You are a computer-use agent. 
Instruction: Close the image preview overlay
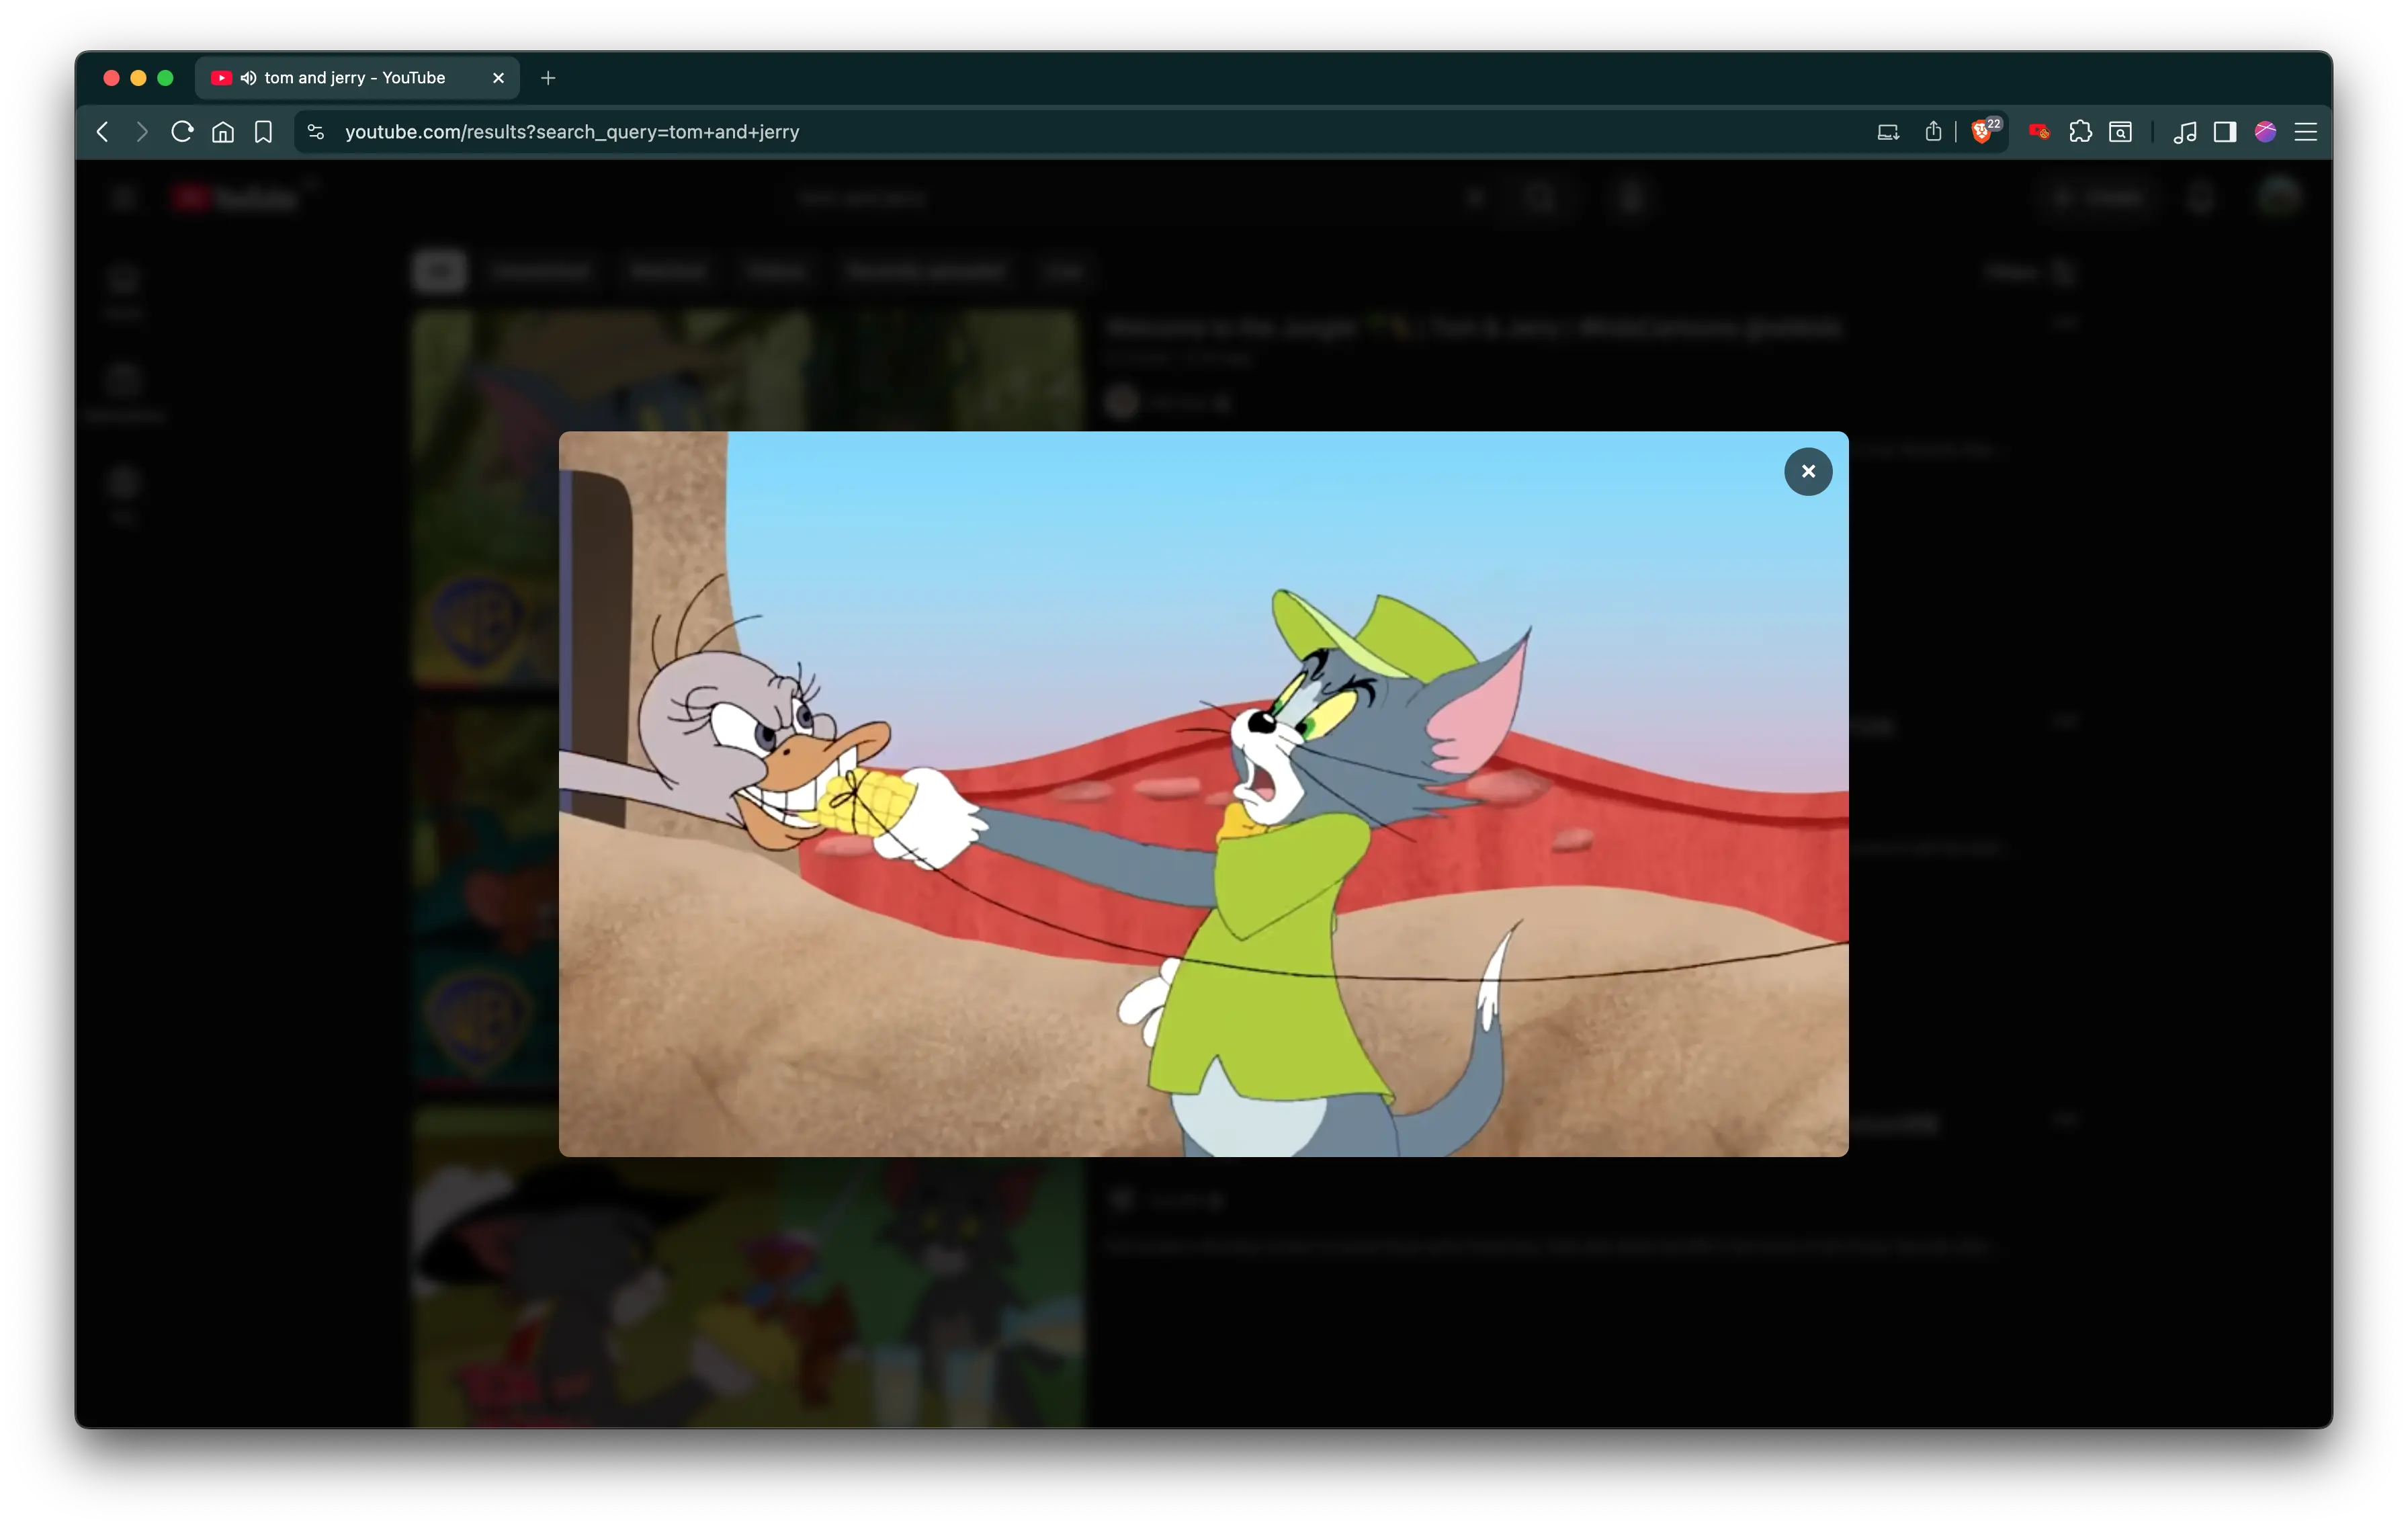tap(1808, 471)
